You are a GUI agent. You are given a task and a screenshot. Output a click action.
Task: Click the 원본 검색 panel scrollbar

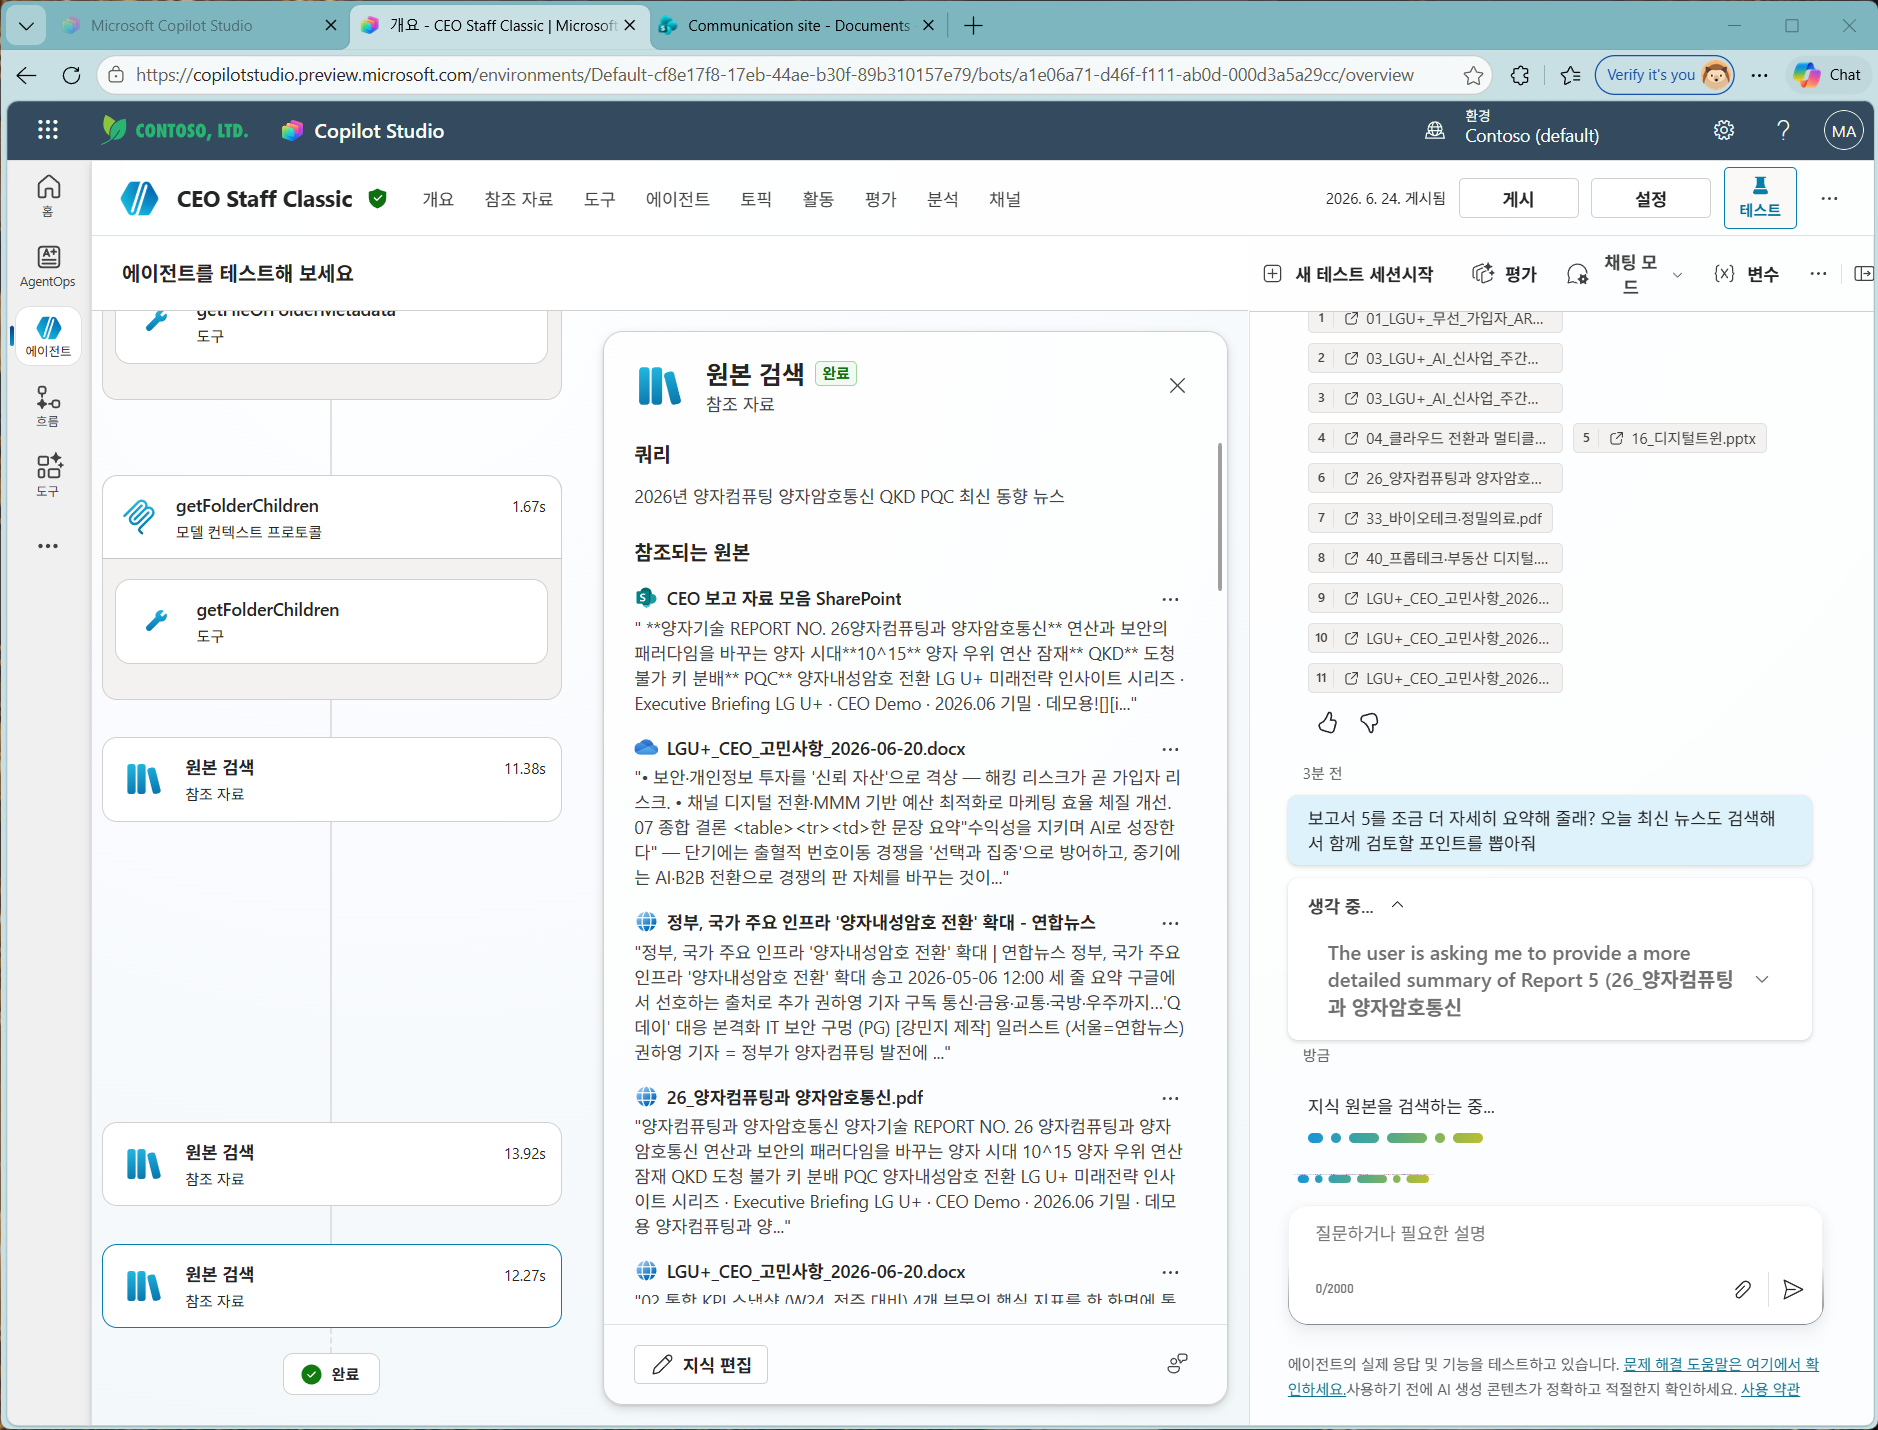1219,516
